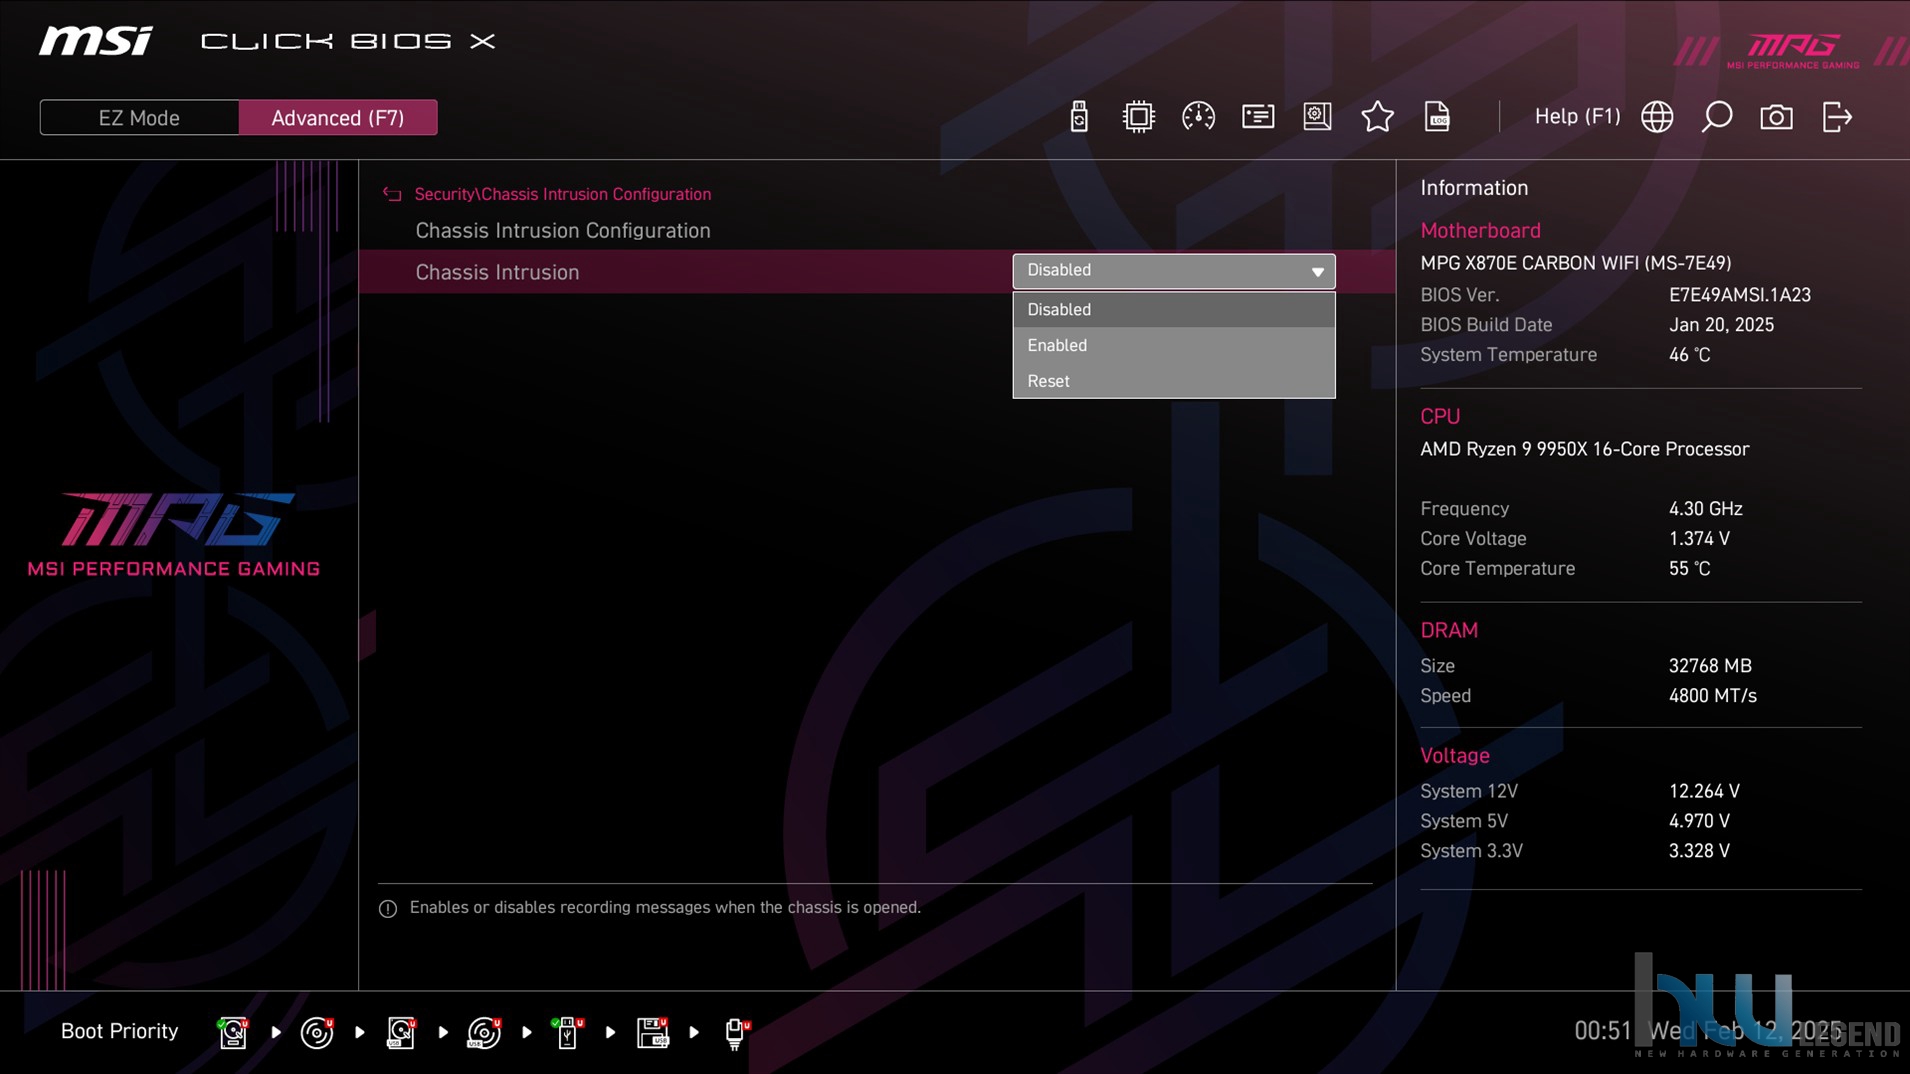
Task: Choose Reset in the dropdown list
Action: pos(1174,381)
